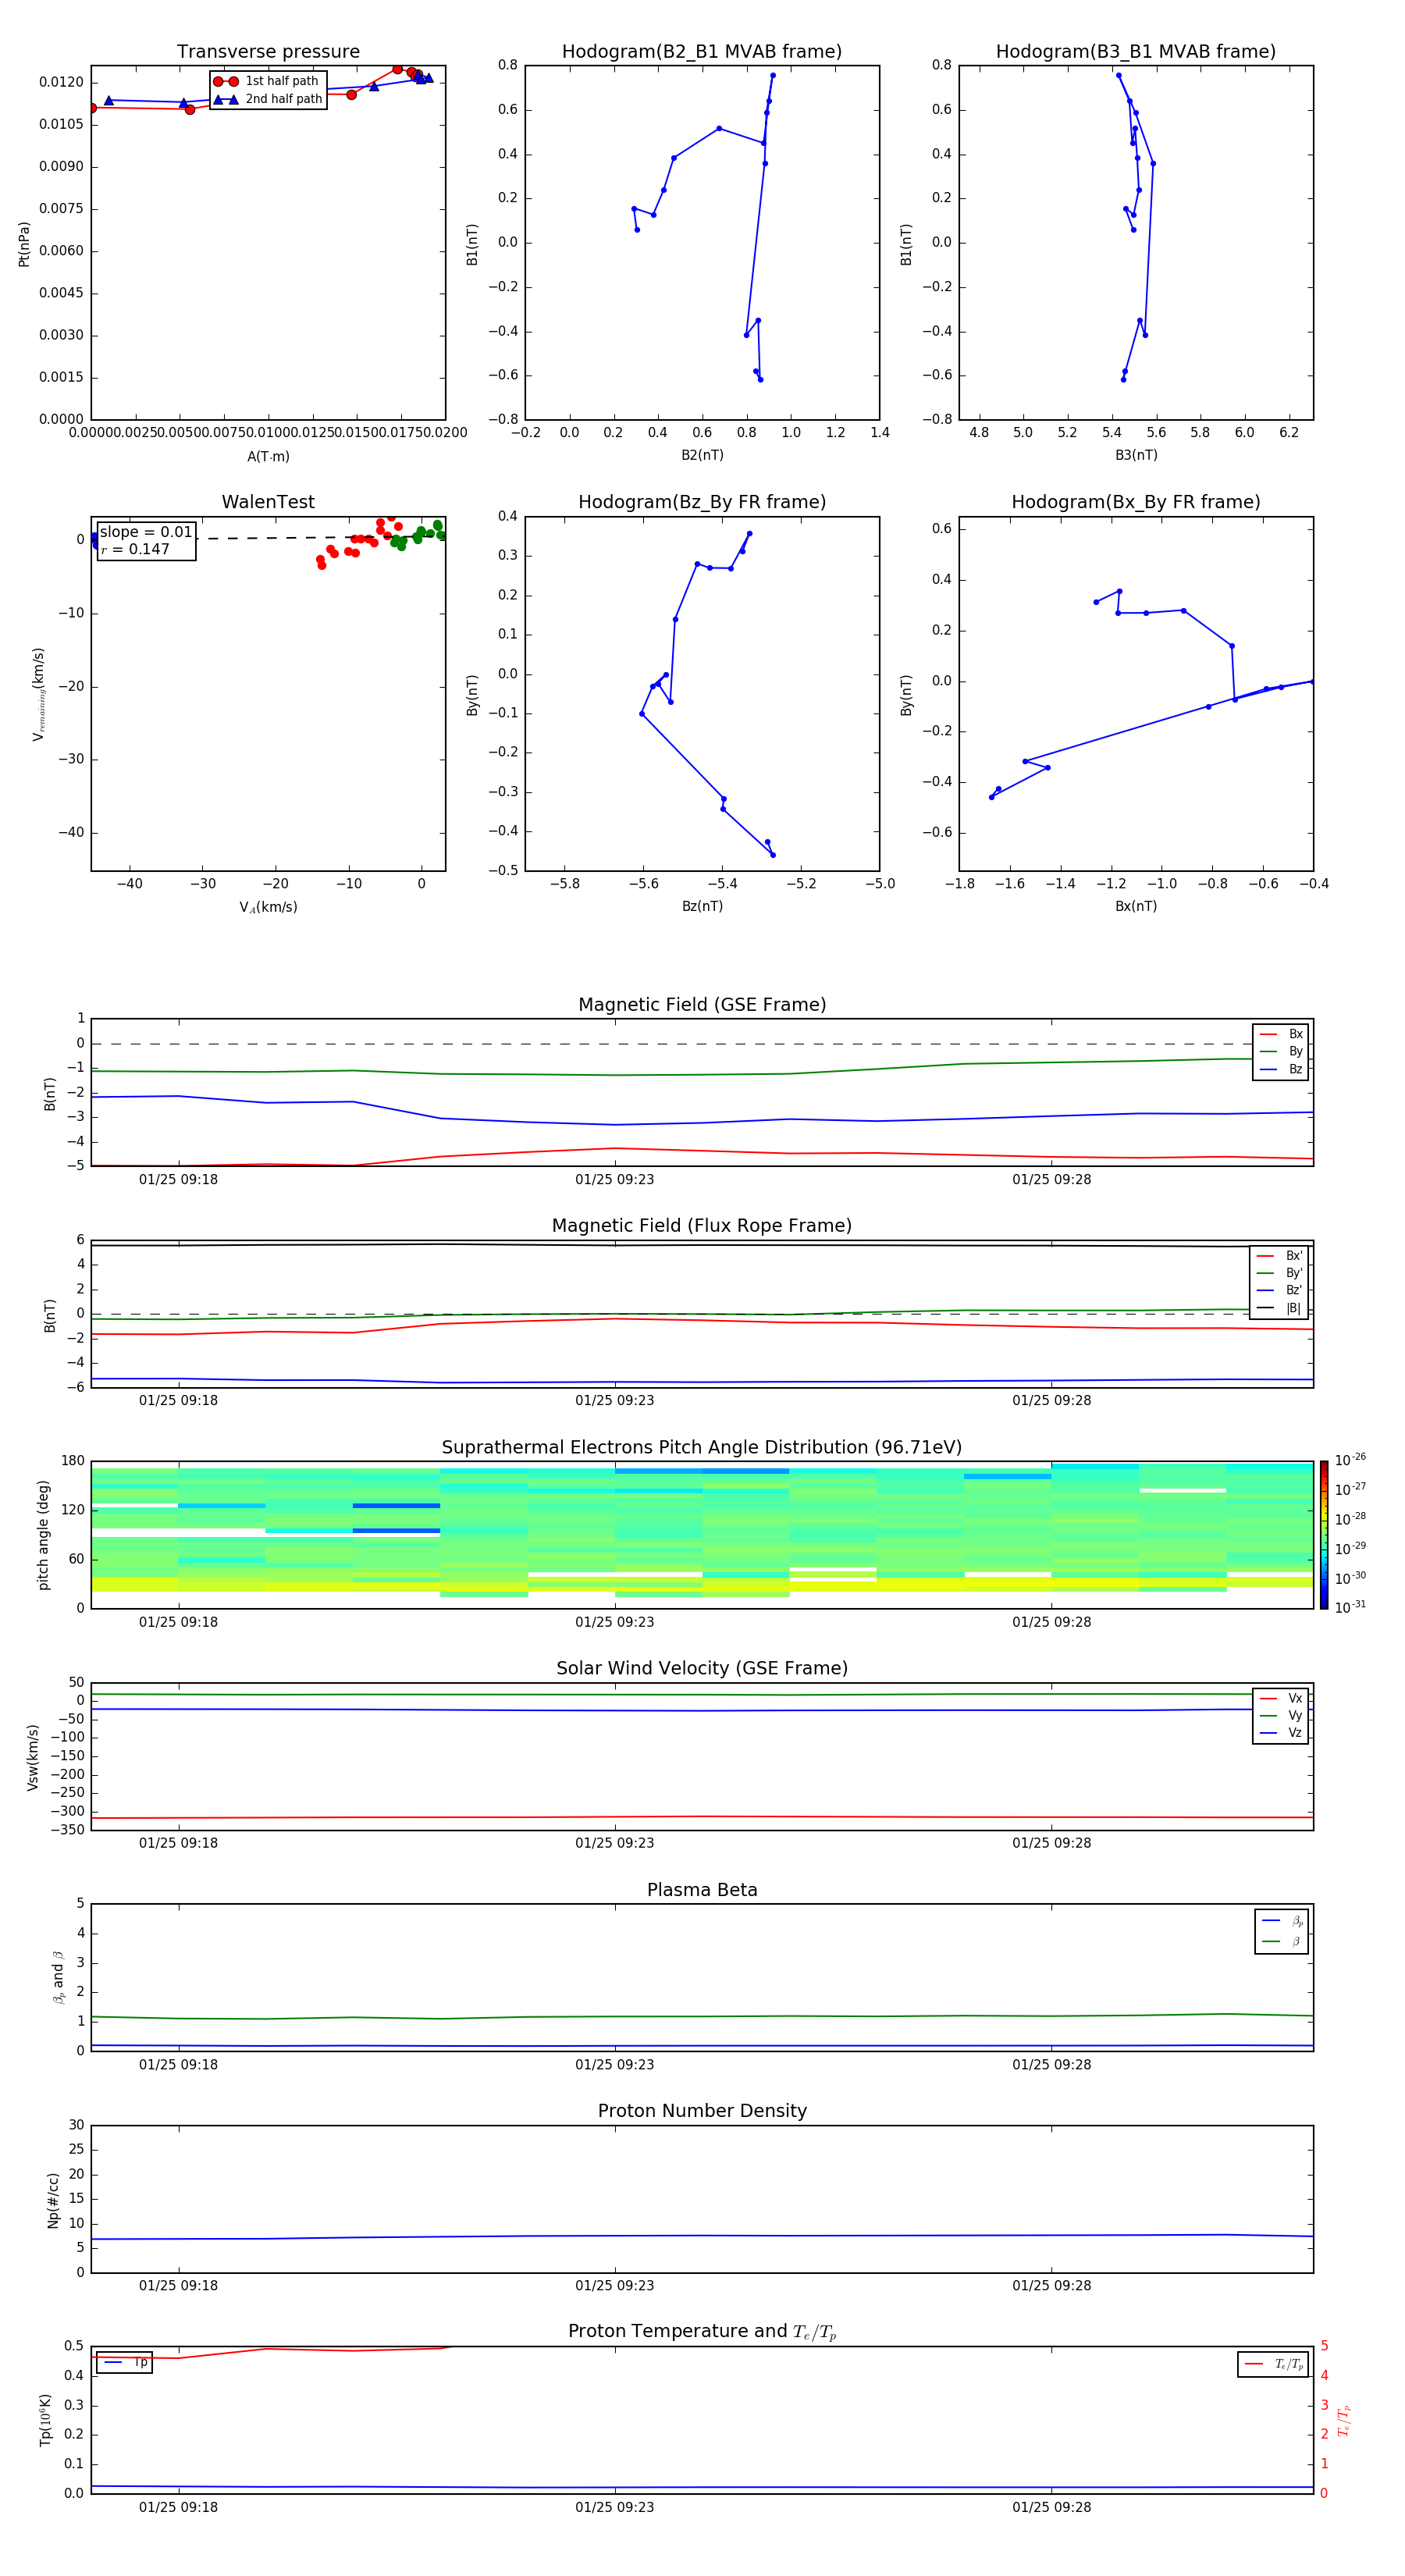Select the red "Bx" entry in GSE legend
Viewport: 1405px width, 2576px height.
[x=1281, y=1034]
